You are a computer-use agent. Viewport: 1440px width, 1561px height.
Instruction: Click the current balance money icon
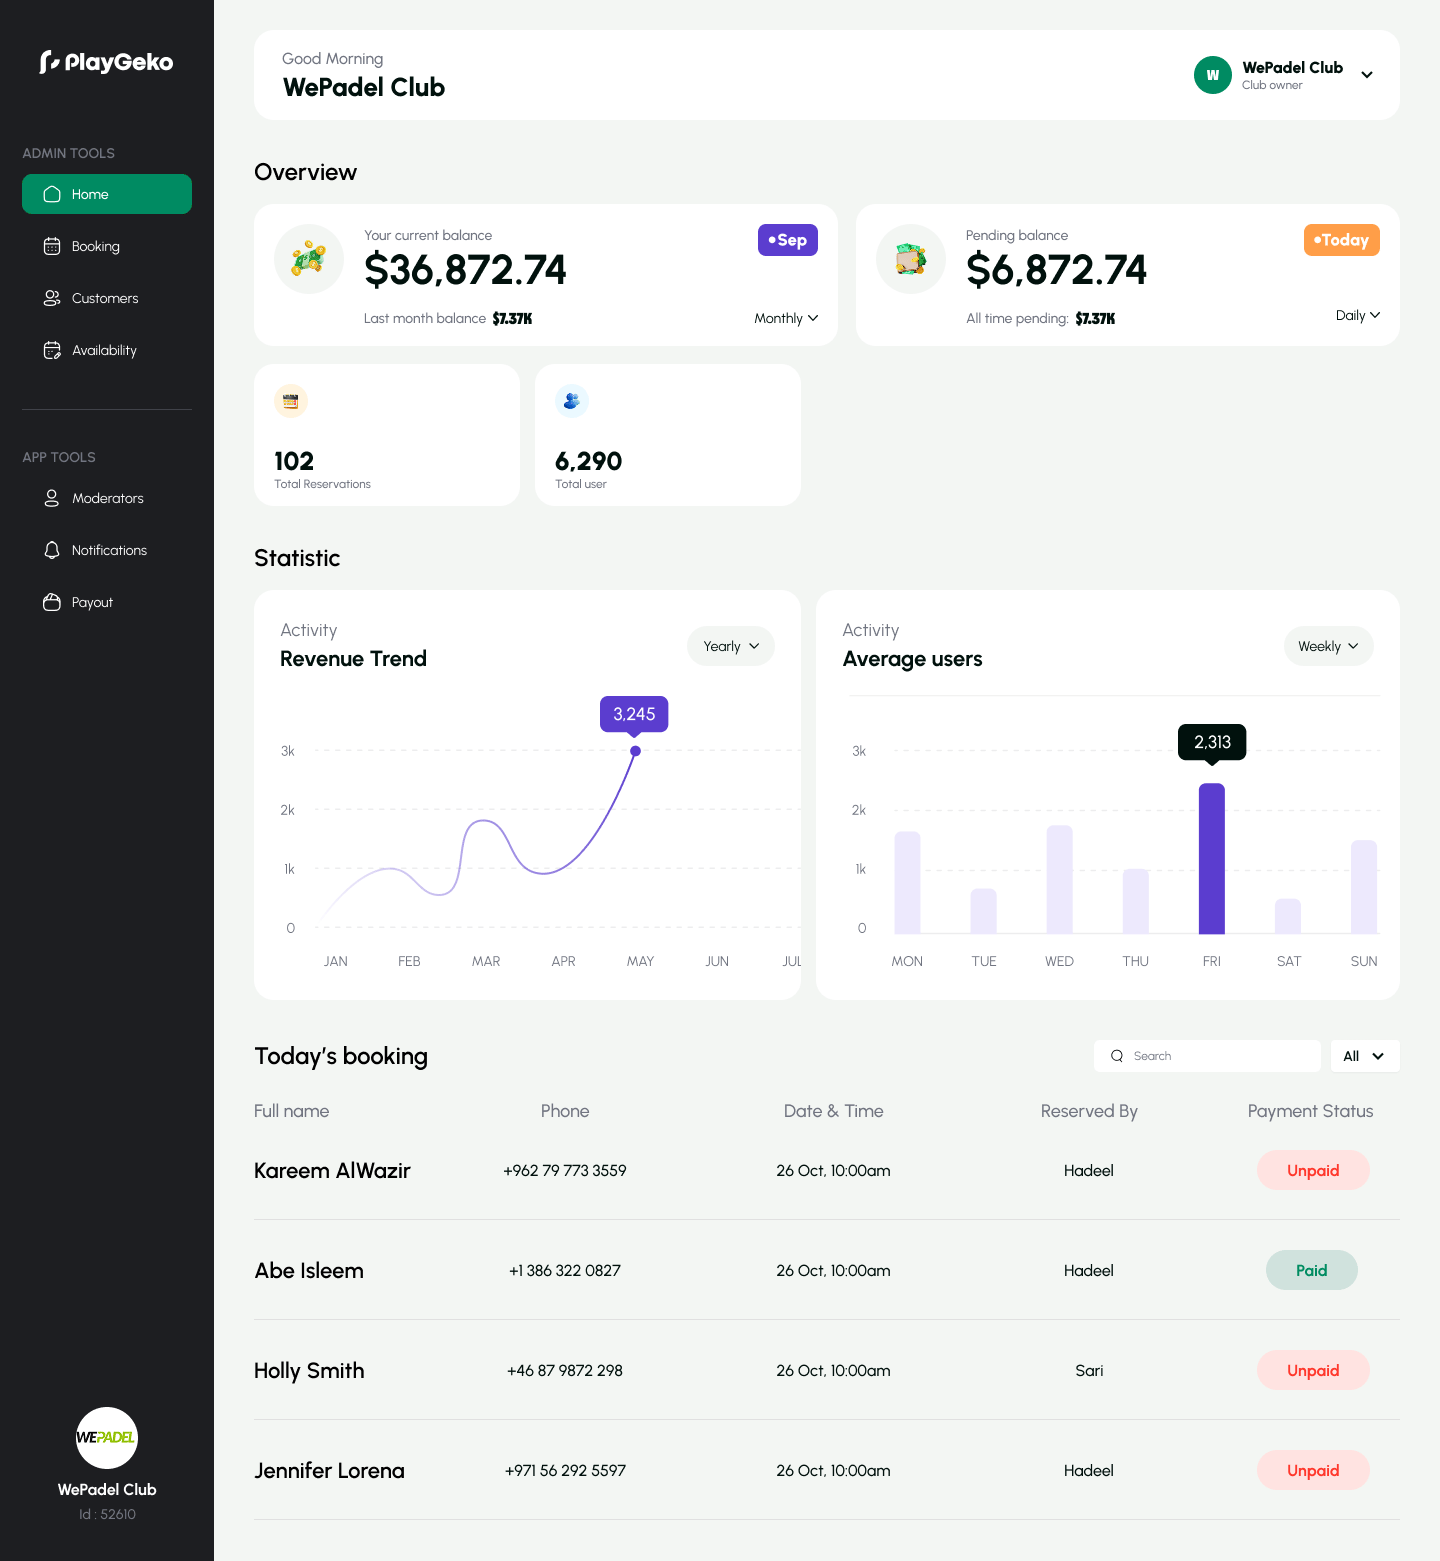(x=309, y=259)
